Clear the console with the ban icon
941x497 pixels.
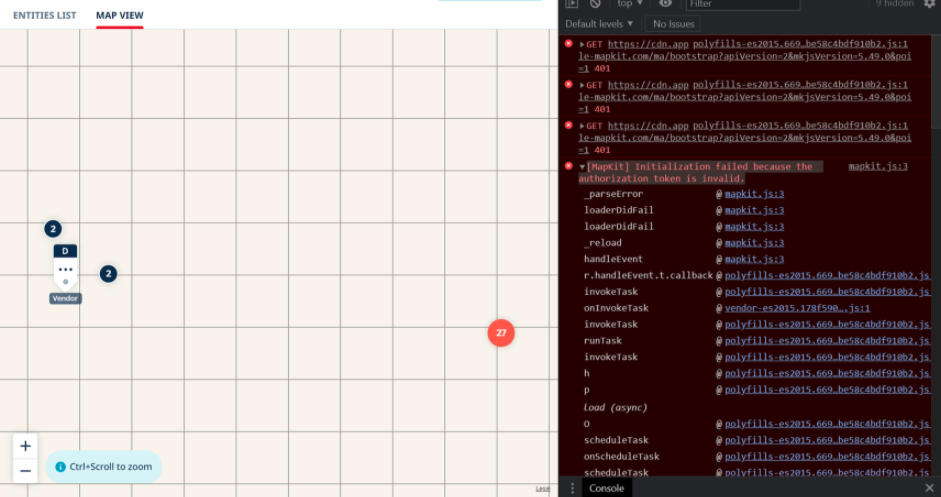point(595,4)
